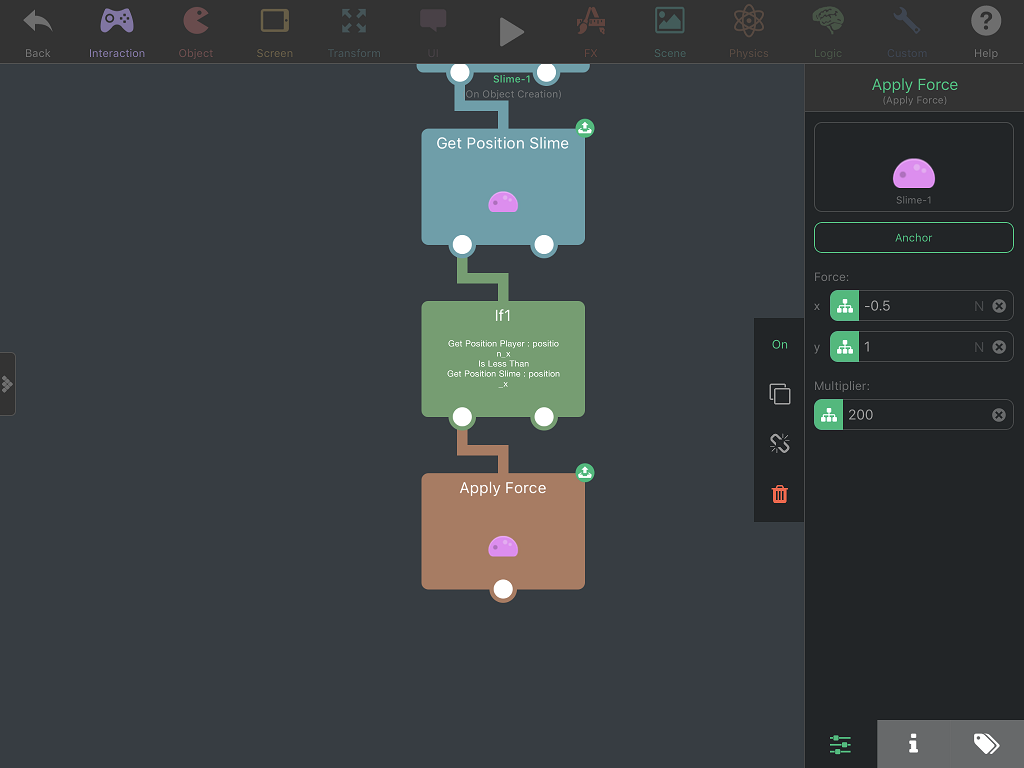Switch to the info tab
The height and width of the screenshot is (768, 1024).
pyautogui.click(x=914, y=744)
